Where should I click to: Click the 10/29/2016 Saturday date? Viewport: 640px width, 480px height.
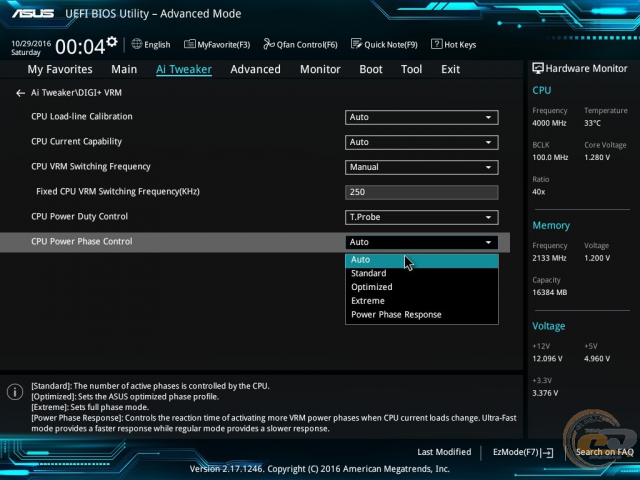(x=31, y=48)
